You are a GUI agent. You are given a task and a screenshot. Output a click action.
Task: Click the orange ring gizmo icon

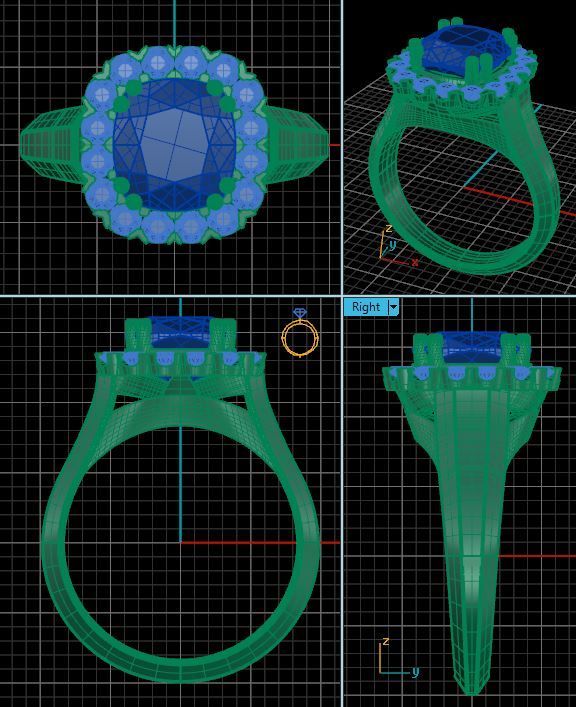300,332
